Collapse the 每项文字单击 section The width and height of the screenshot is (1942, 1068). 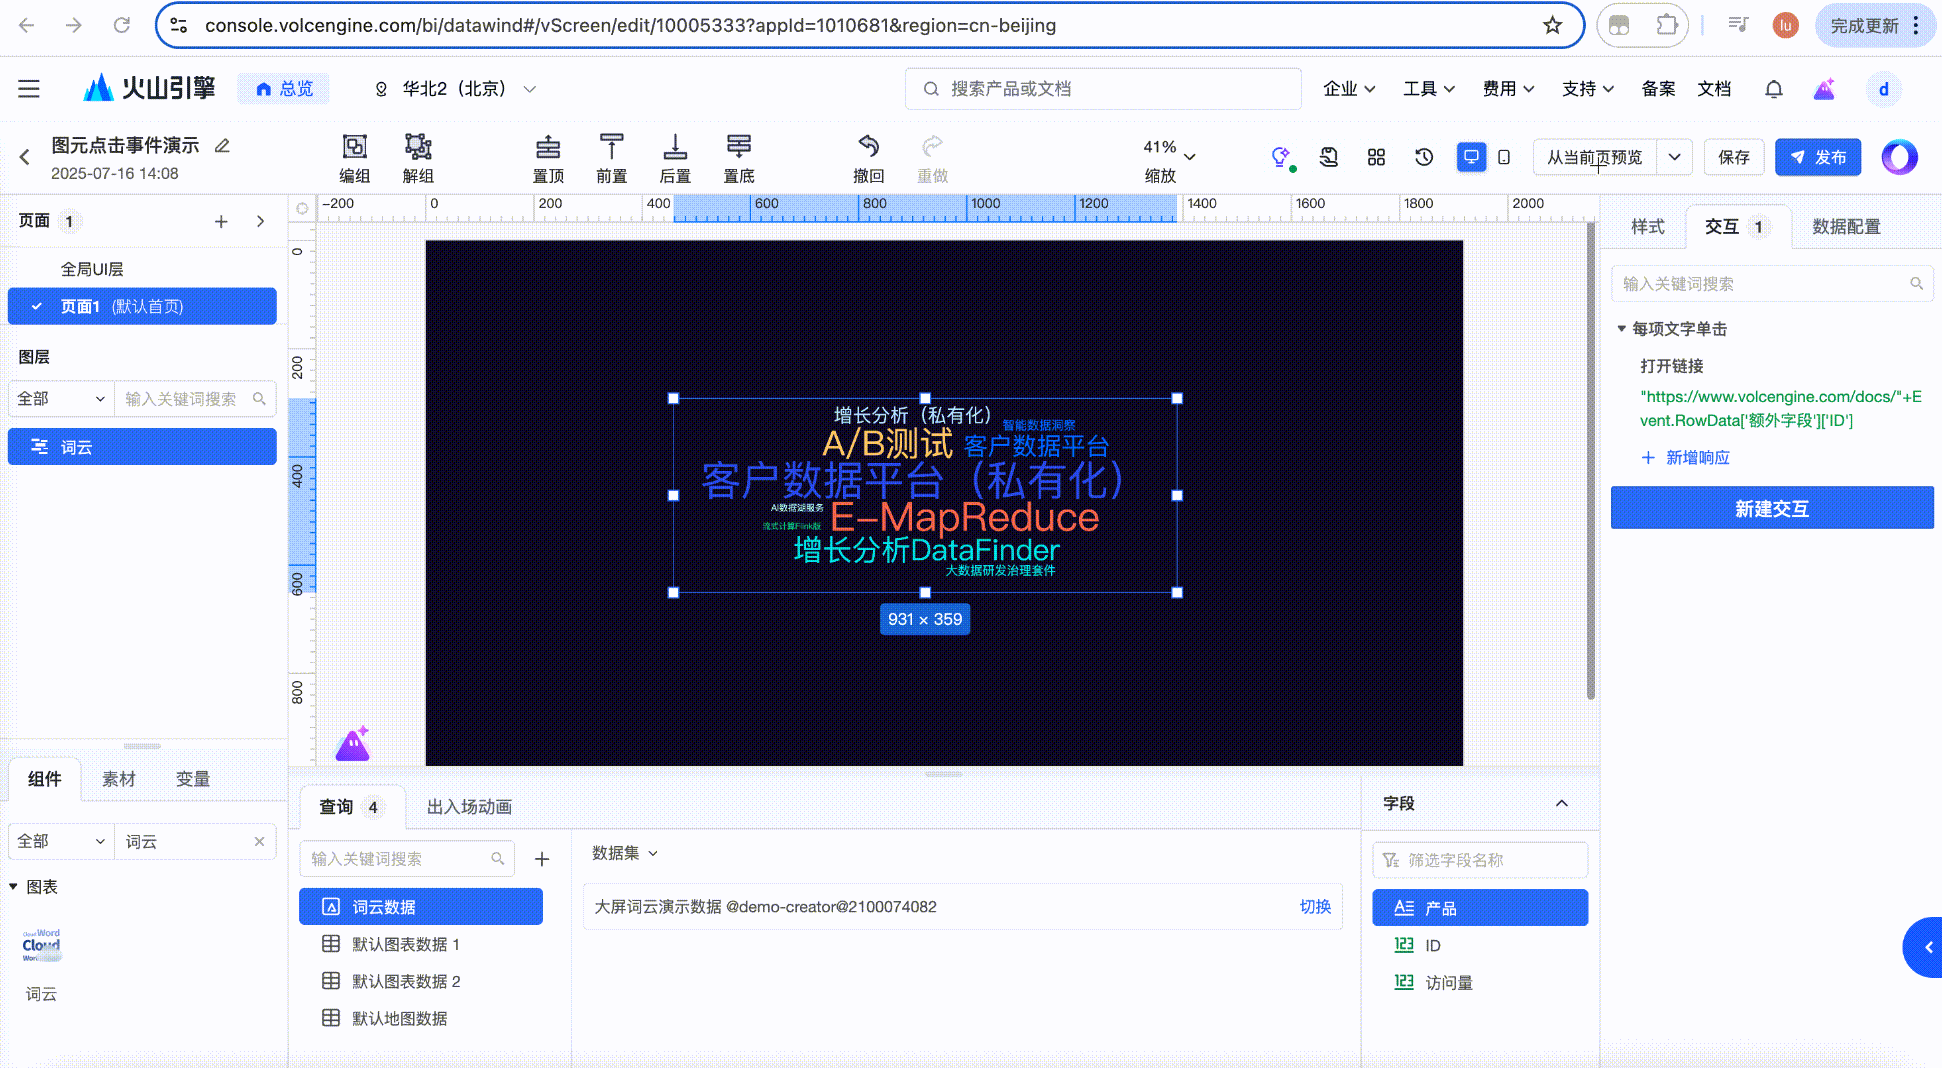[1622, 329]
